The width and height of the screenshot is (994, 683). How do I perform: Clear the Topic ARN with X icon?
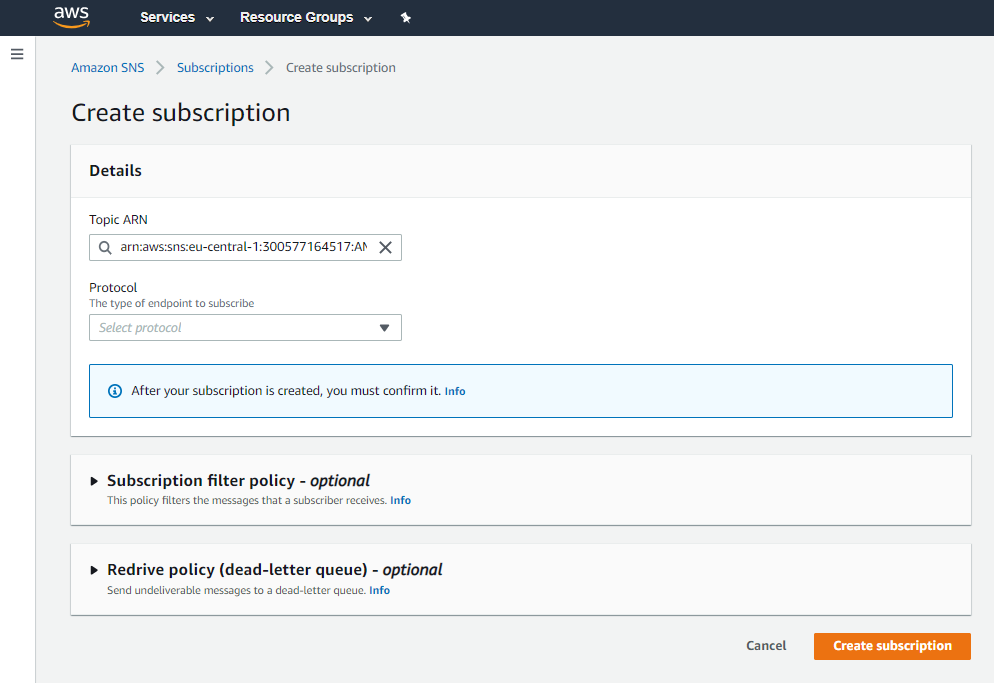[x=385, y=248]
